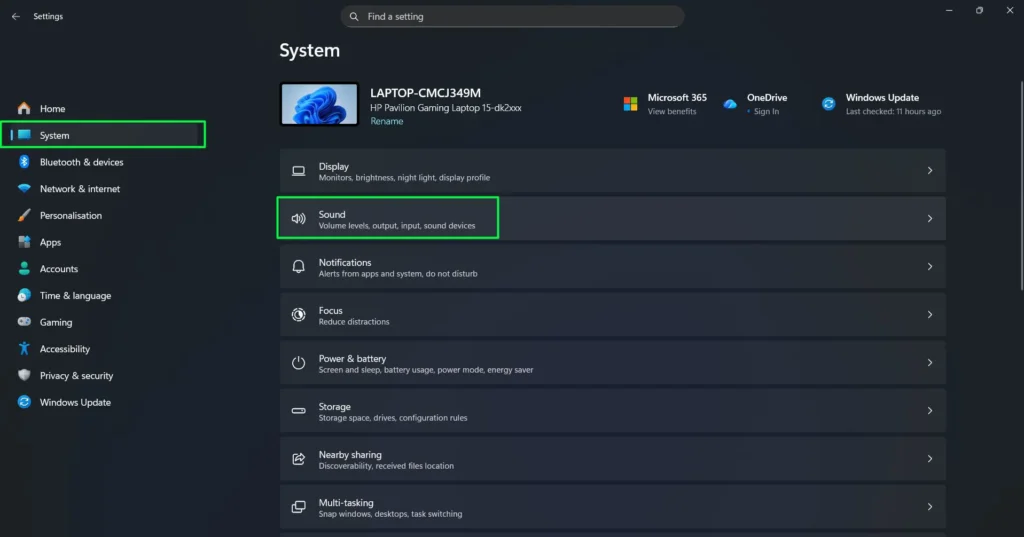Viewport: 1024px width, 537px height.
Task: Expand the Nearby sharing row chevron
Action: click(930, 459)
